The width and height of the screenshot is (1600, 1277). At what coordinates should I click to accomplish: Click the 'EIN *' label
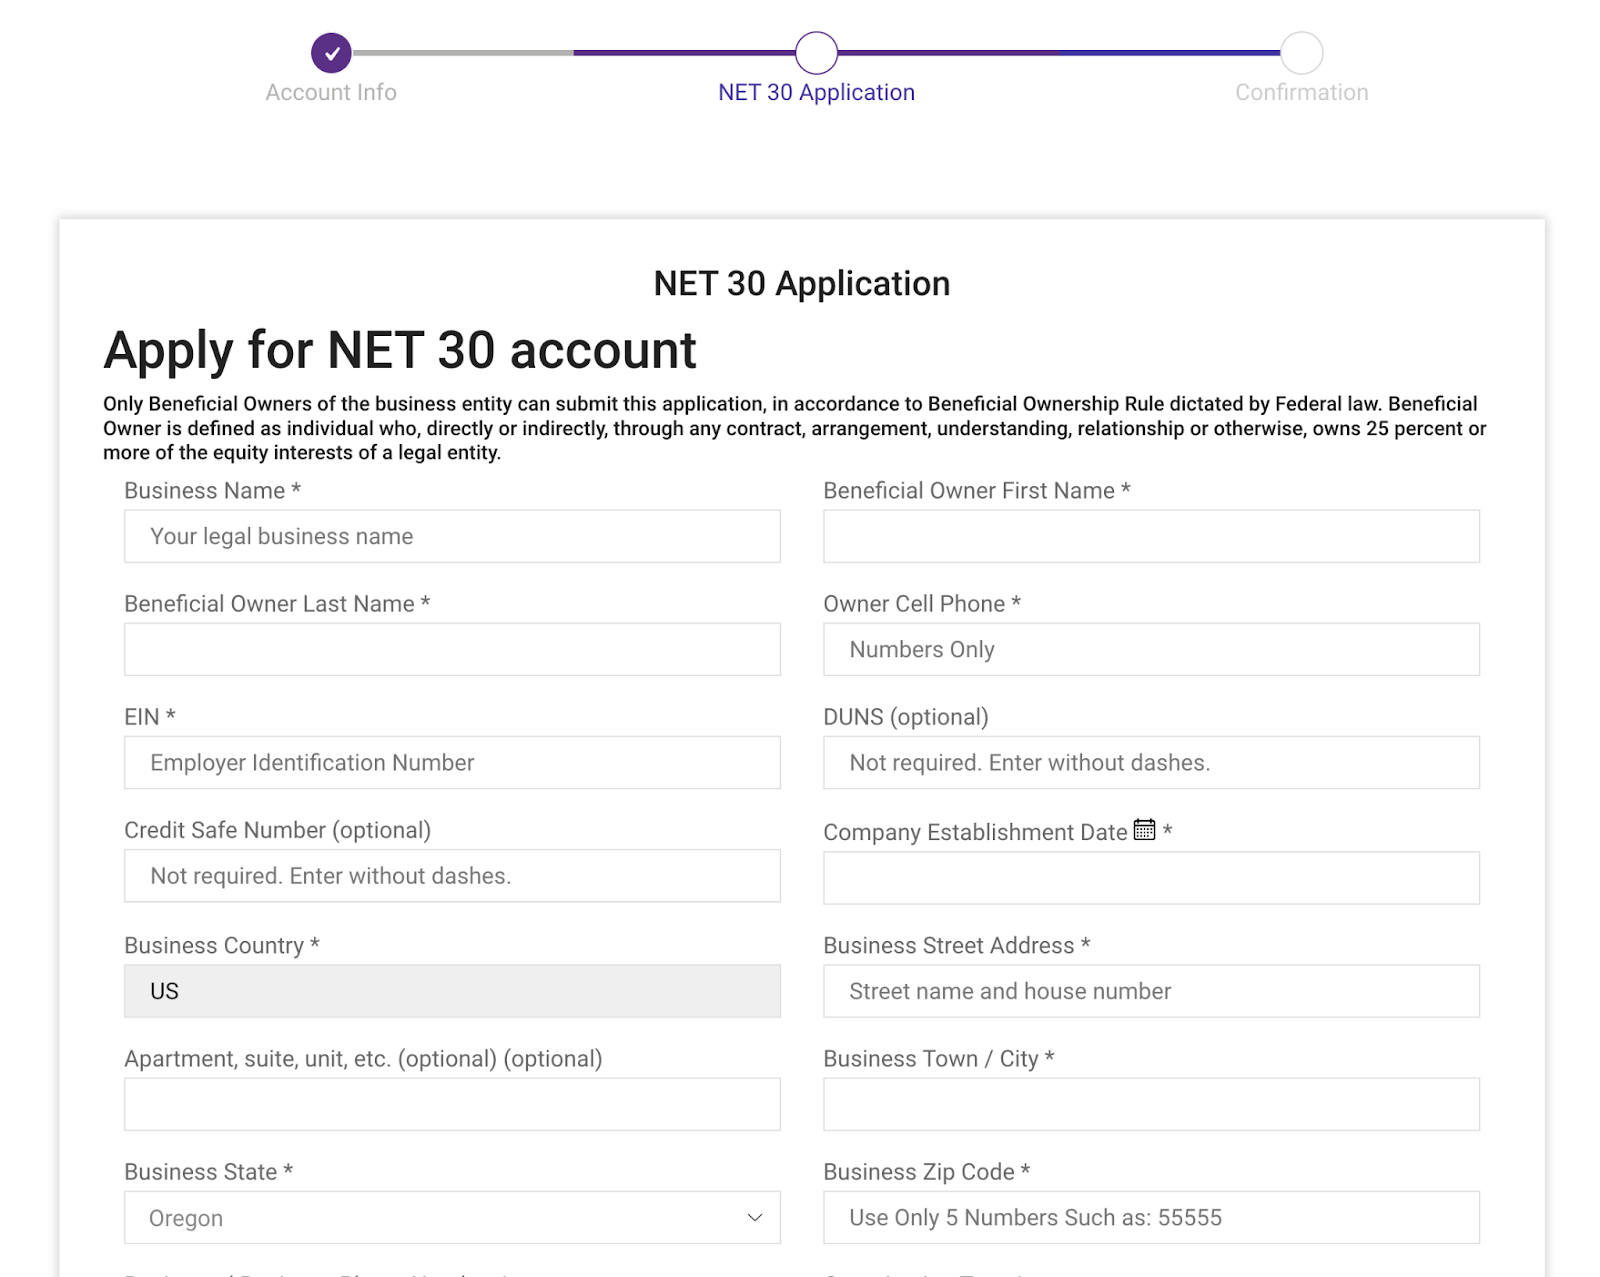[x=150, y=717]
